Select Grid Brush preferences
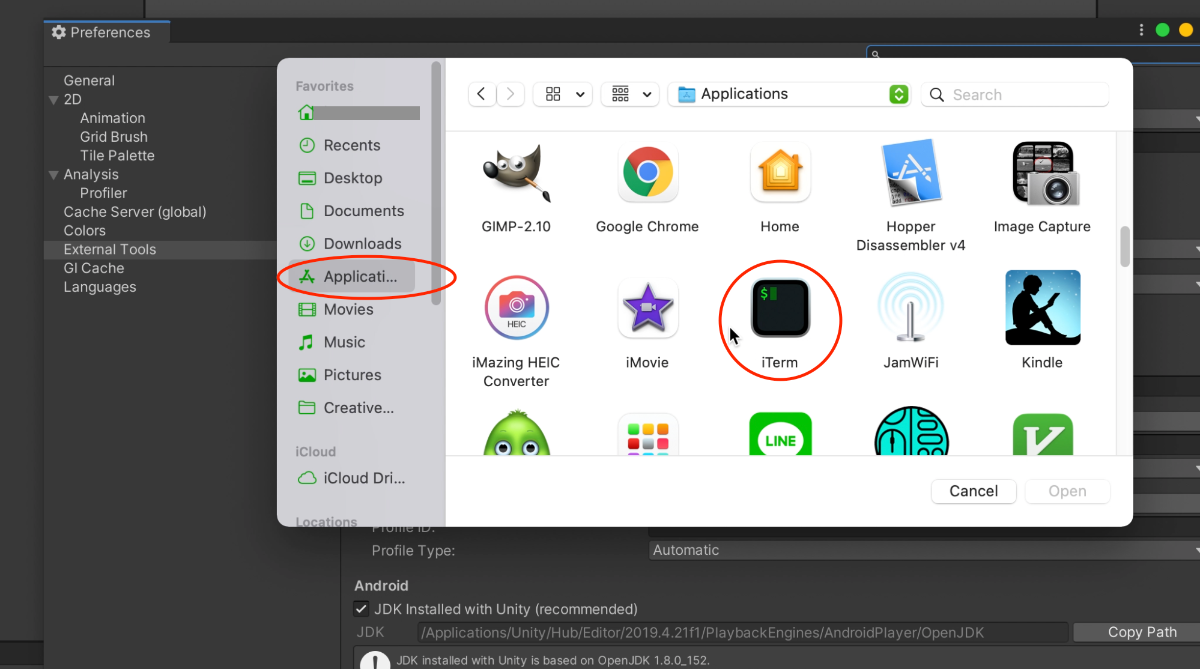Image resolution: width=1200 pixels, height=669 pixels. pyautogui.click(x=113, y=137)
